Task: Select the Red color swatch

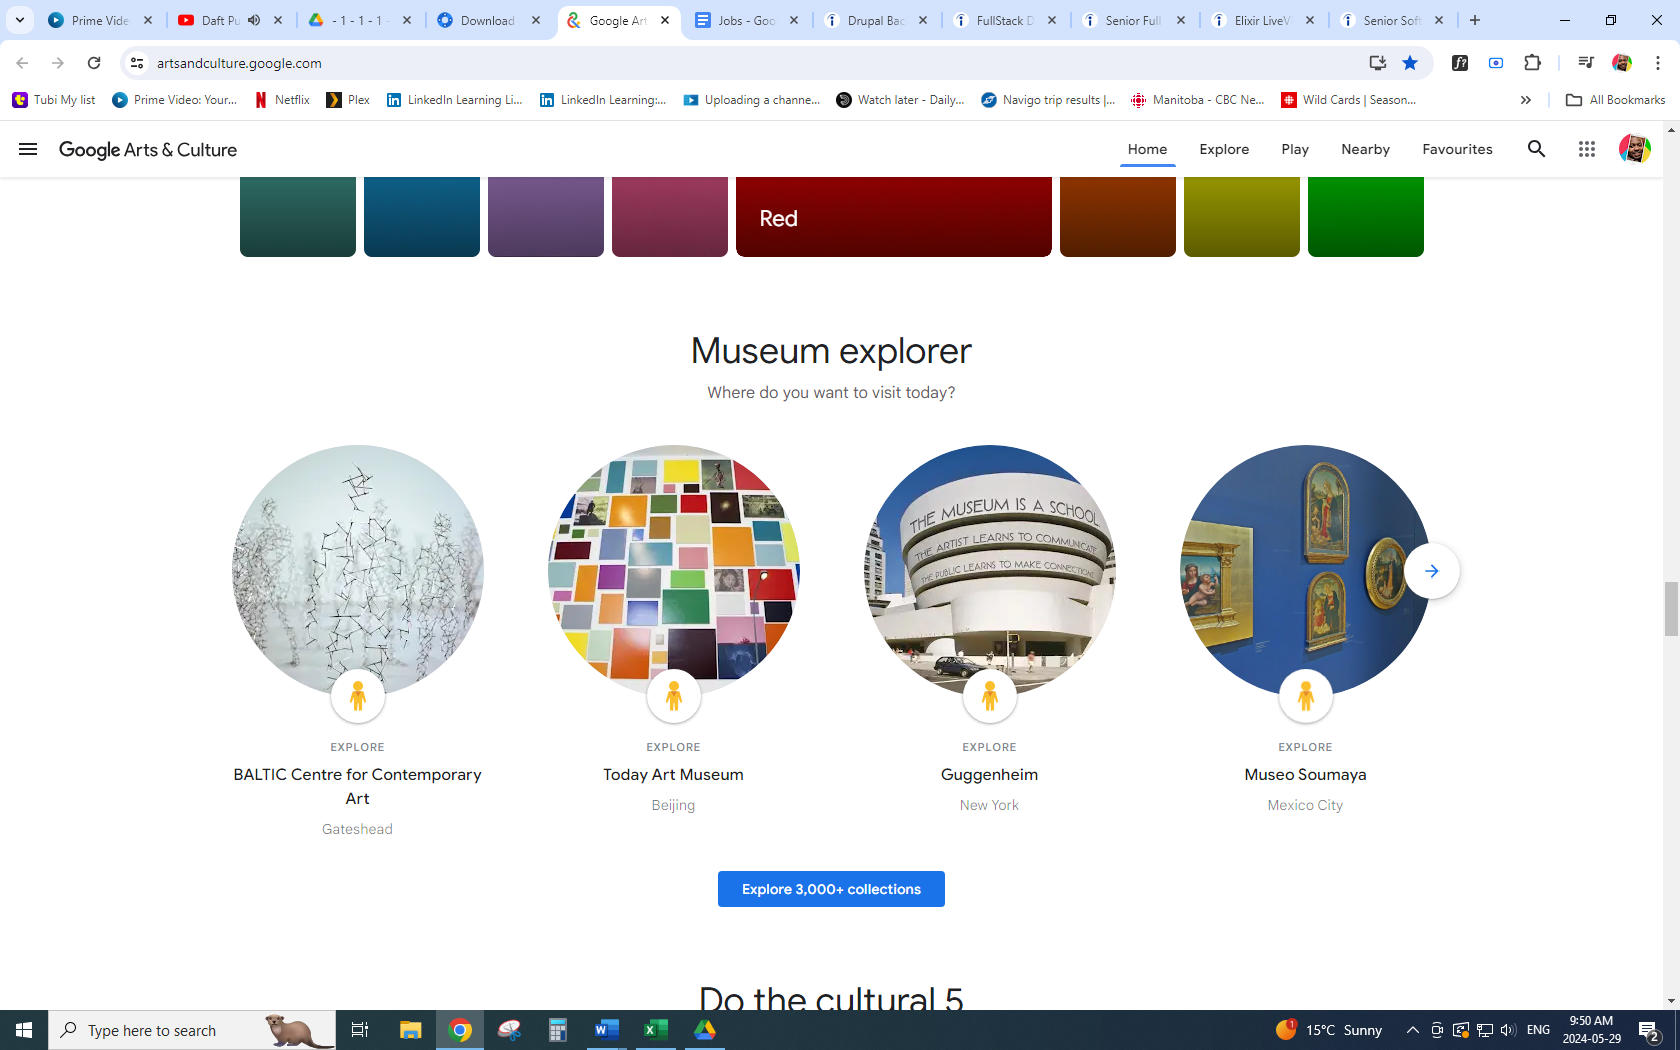Action: point(893,217)
